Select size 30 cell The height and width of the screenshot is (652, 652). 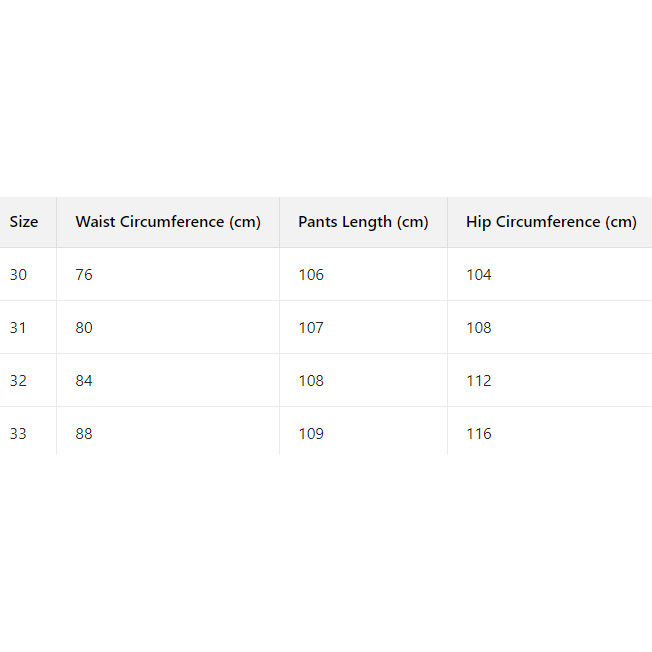(x=19, y=275)
